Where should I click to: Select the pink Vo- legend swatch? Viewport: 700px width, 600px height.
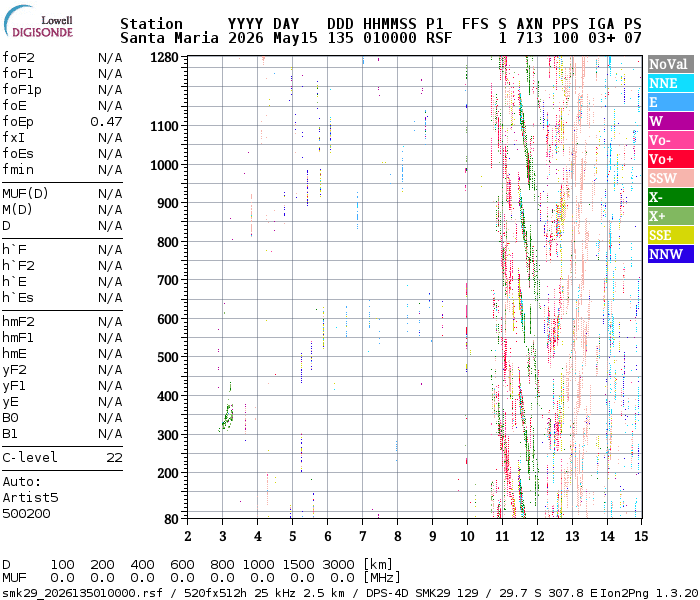click(x=671, y=140)
